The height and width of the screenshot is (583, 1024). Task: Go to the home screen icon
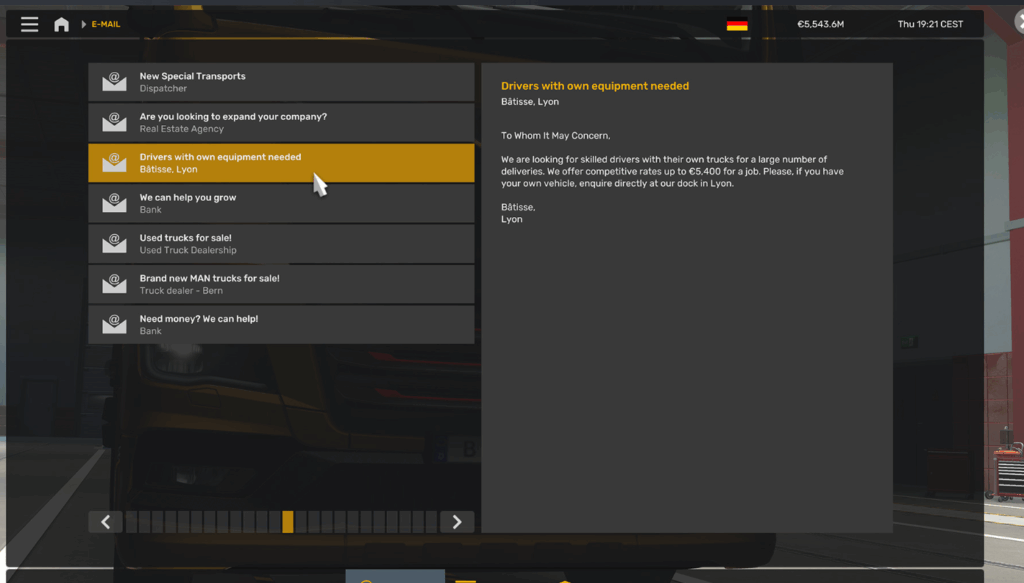click(61, 24)
